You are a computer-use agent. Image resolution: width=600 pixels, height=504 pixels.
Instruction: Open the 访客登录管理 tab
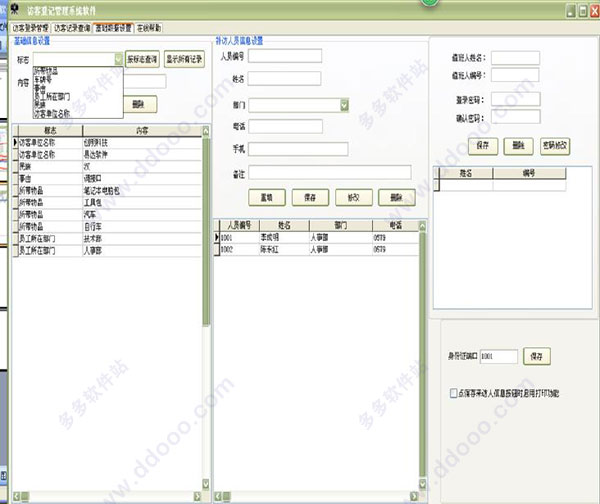tap(30, 28)
